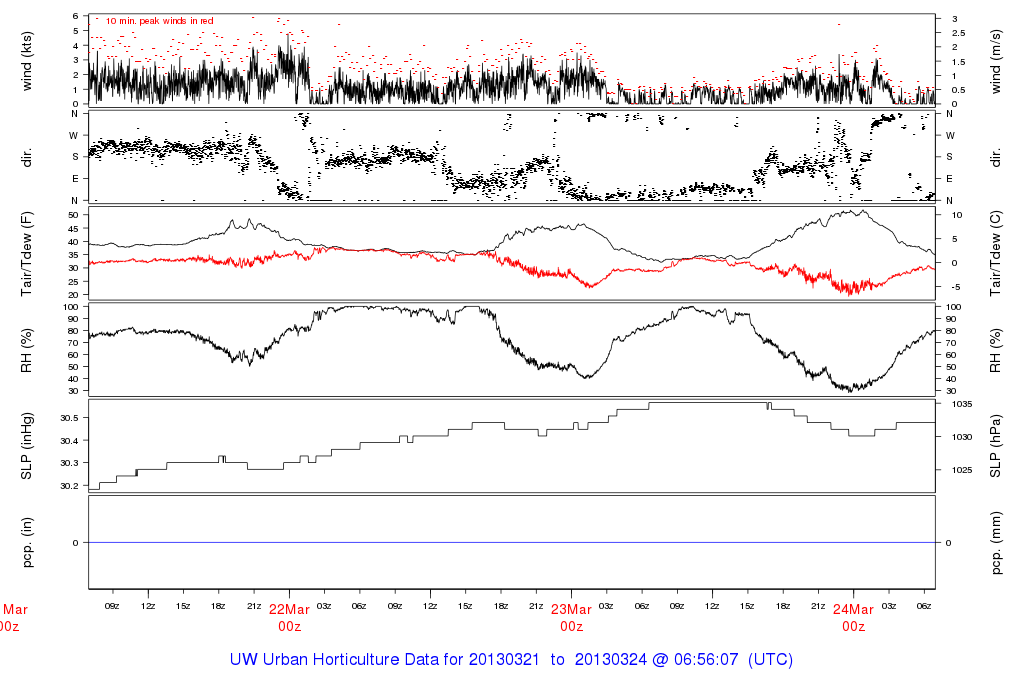The image size is (1024, 700).
Task: Click the chart title 'UW Urban Horticulture Data'
Action: pos(334,660)
